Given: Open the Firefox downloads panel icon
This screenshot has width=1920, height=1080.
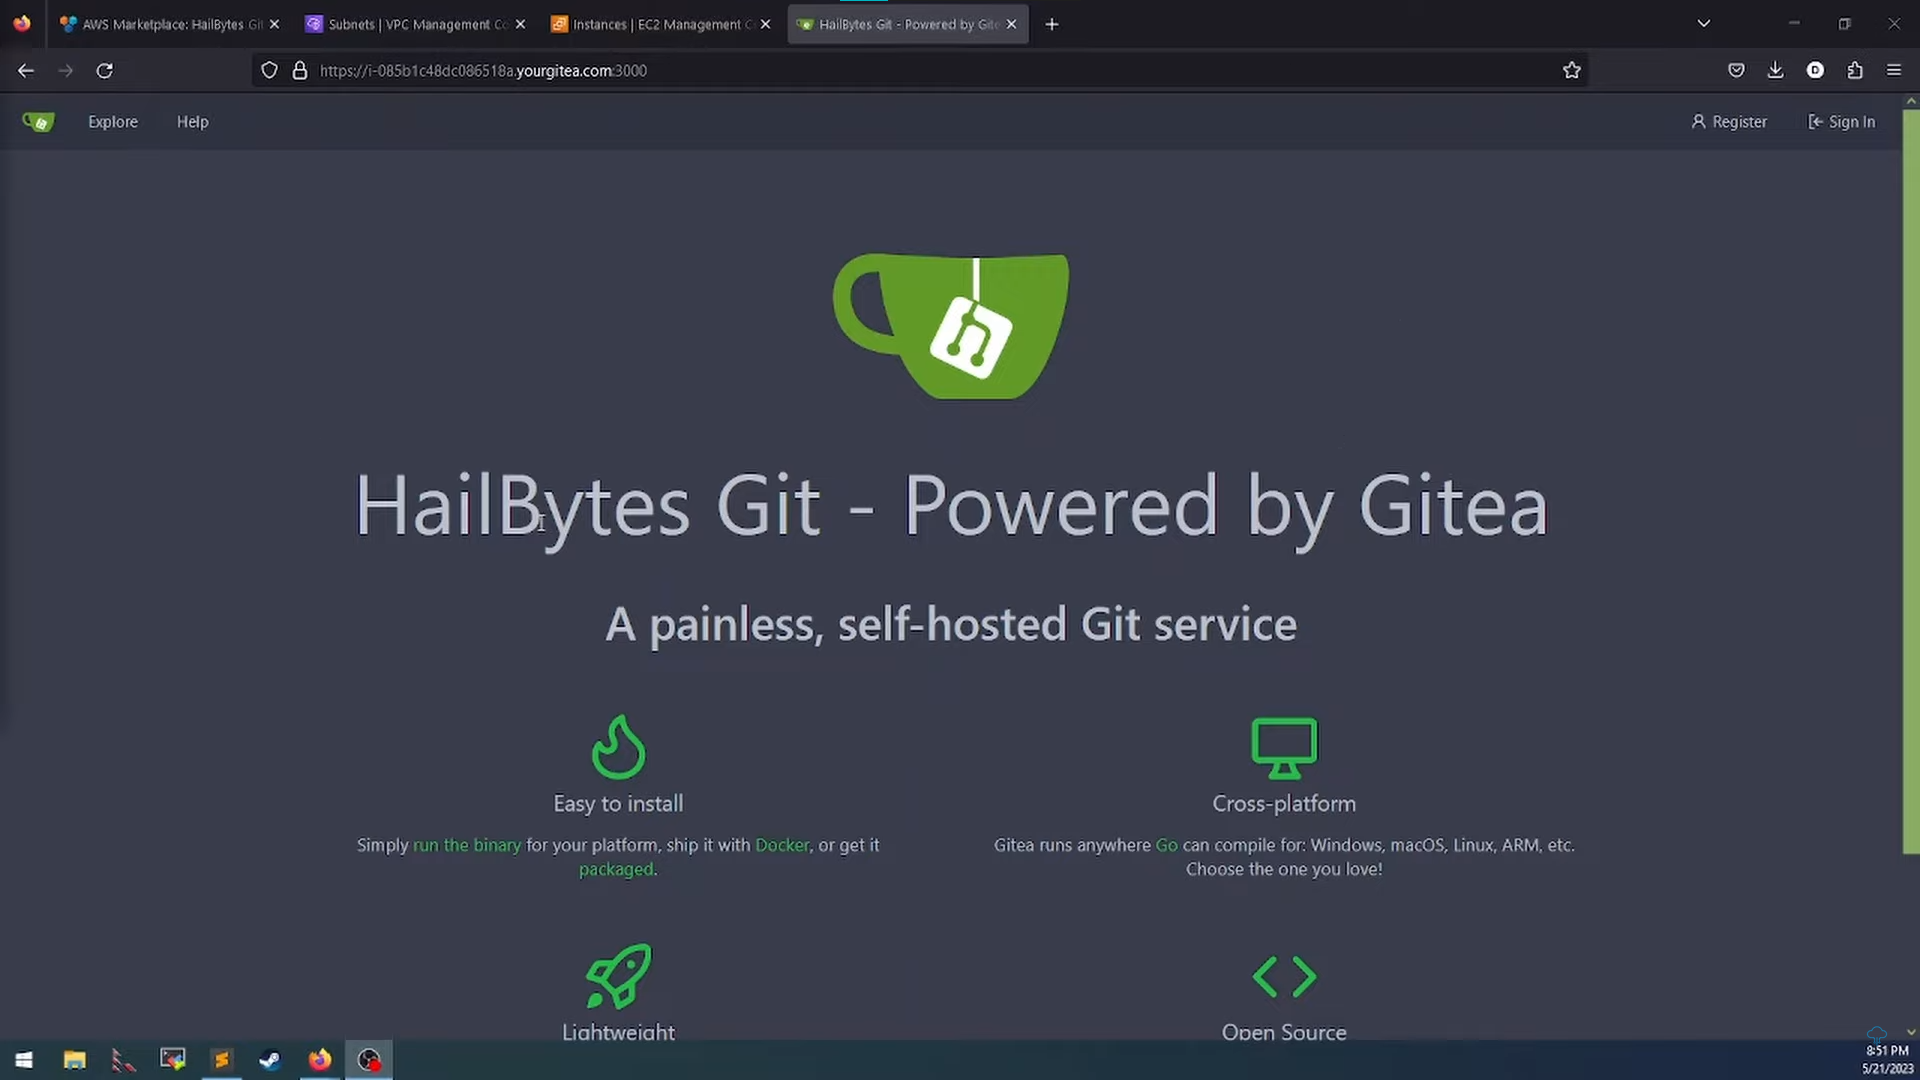Looking at the screenshot, I should tap(1775, 71).
